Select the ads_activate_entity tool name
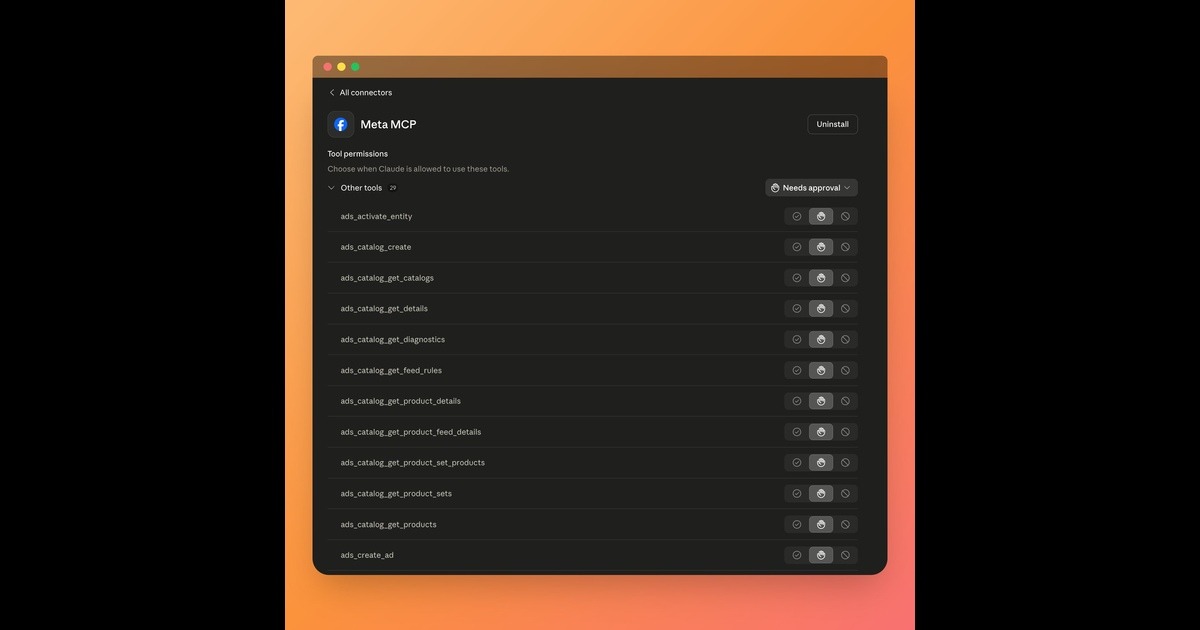Viewport: 1200px width, 630px height. pyautogui.click(x=376, y=216)
